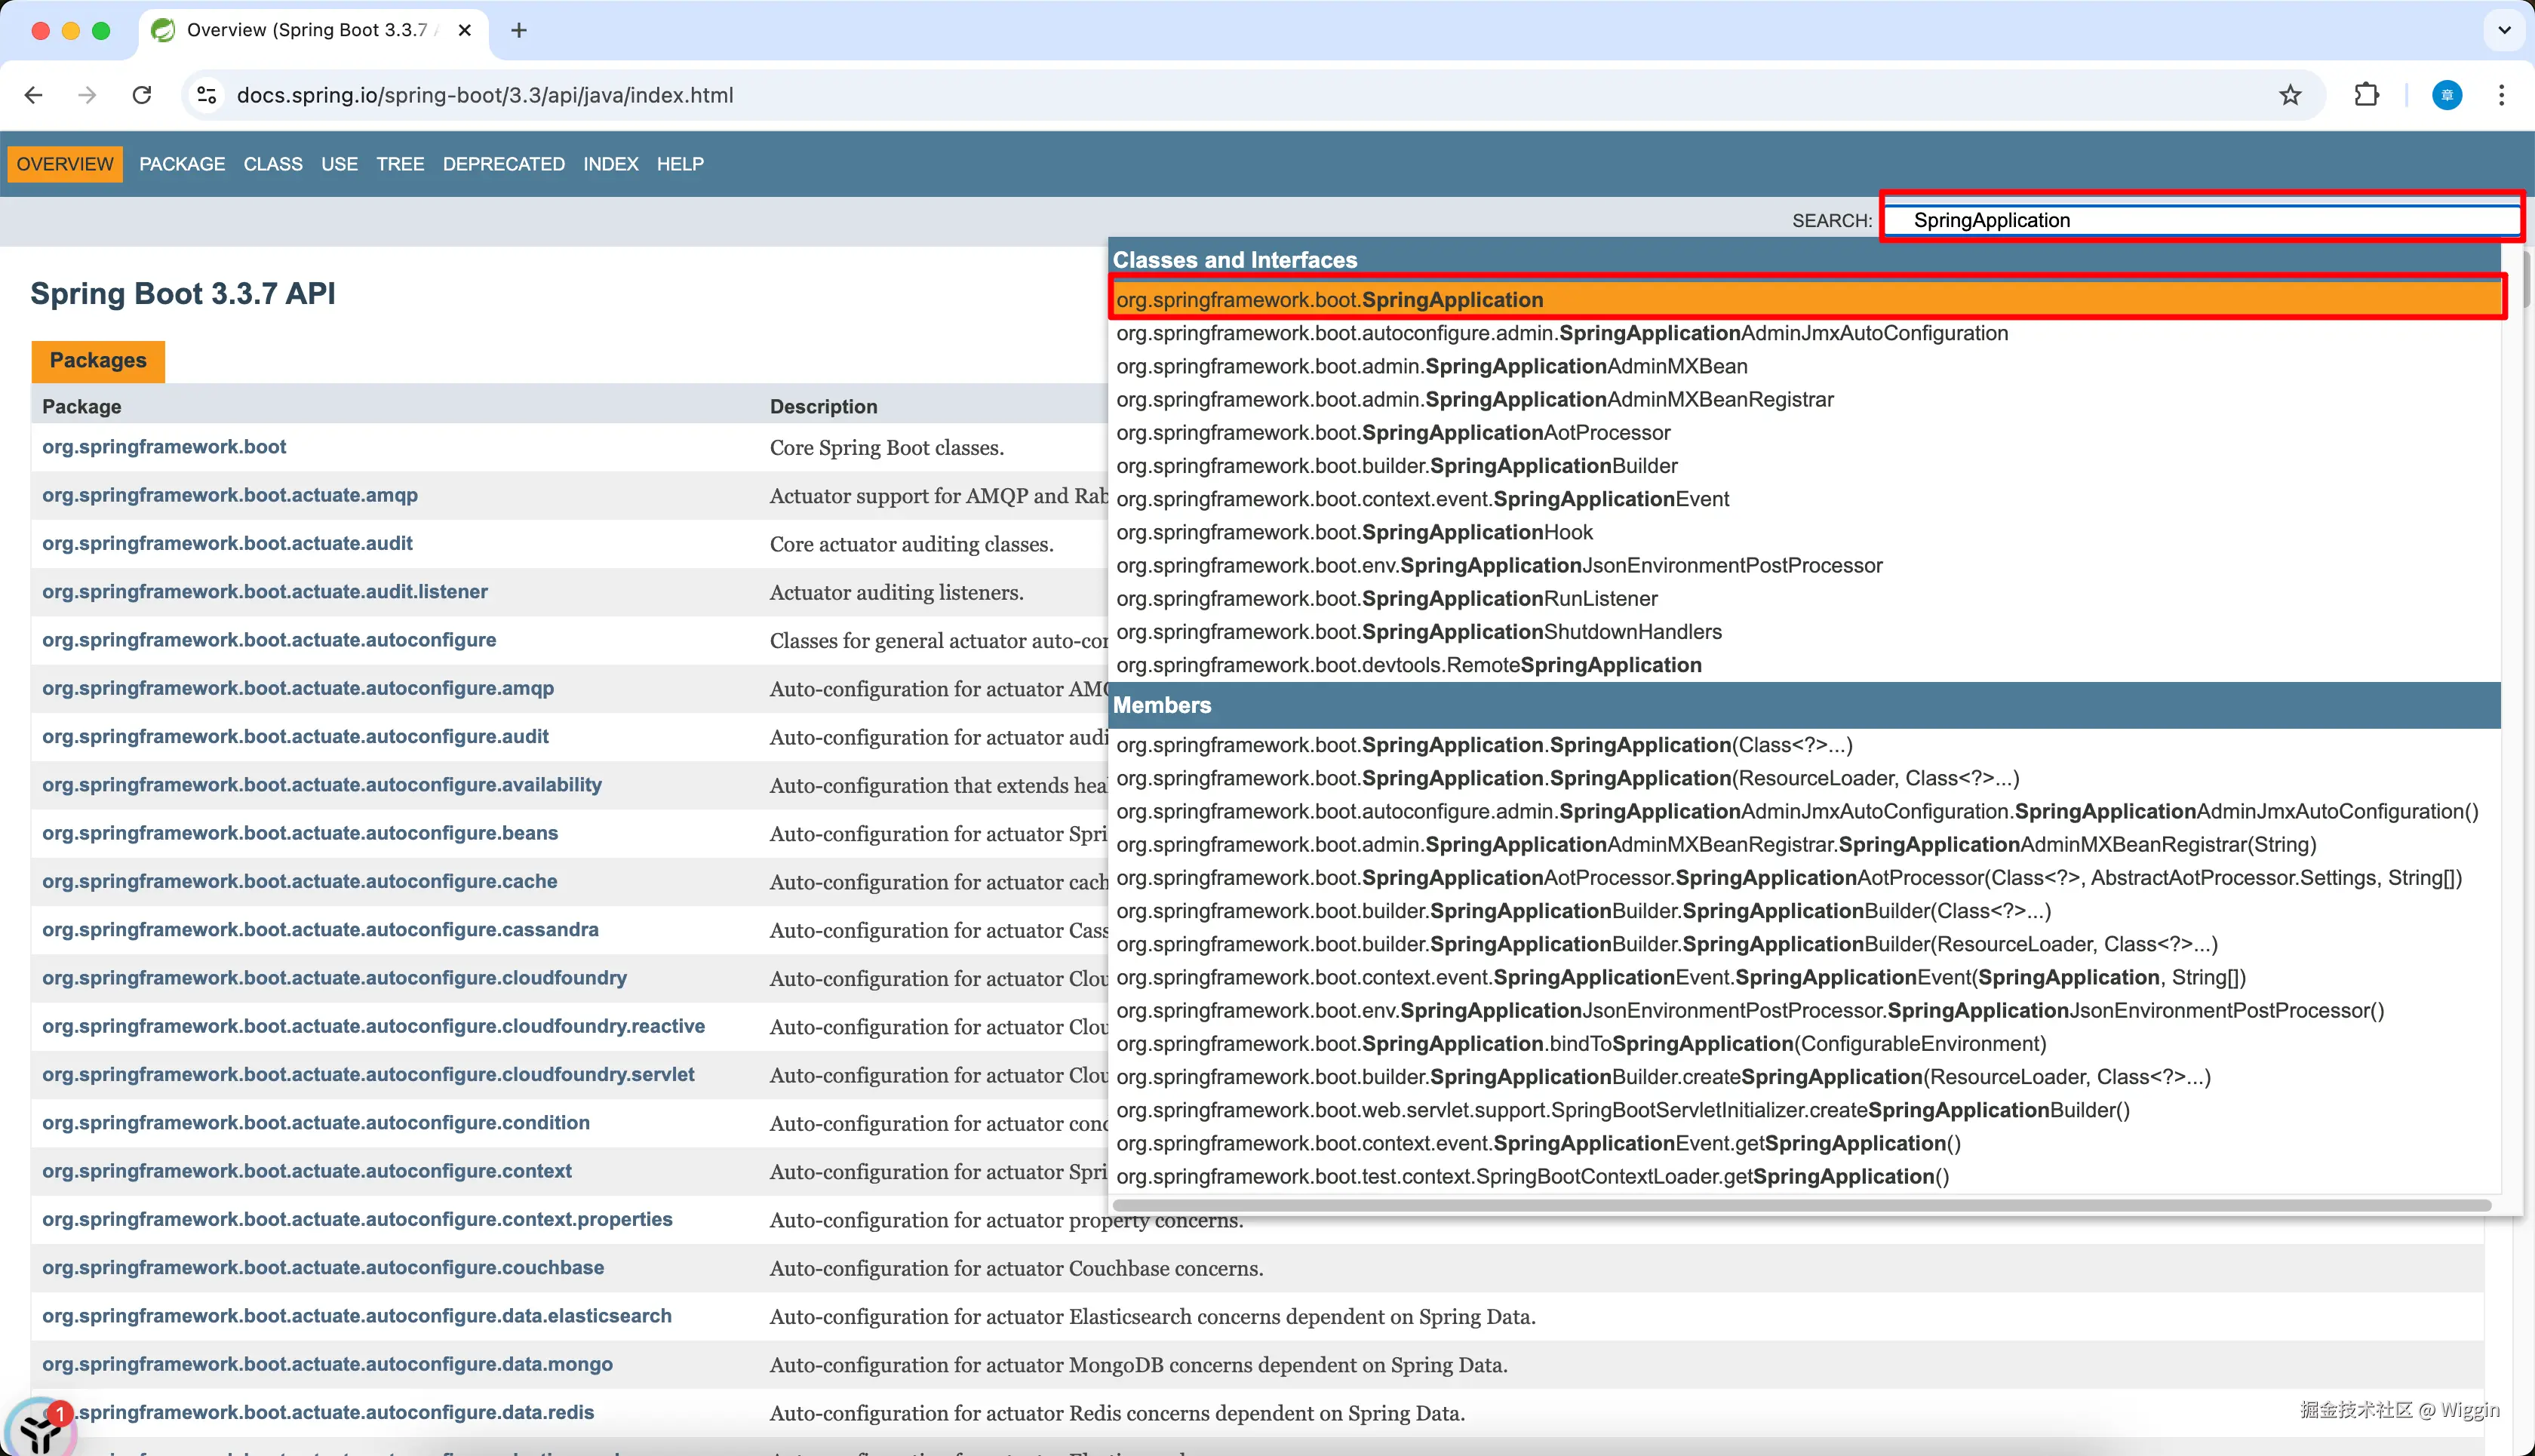Click the profile avatar icon
2535x1456 pixels.
tap(2446, 95)
